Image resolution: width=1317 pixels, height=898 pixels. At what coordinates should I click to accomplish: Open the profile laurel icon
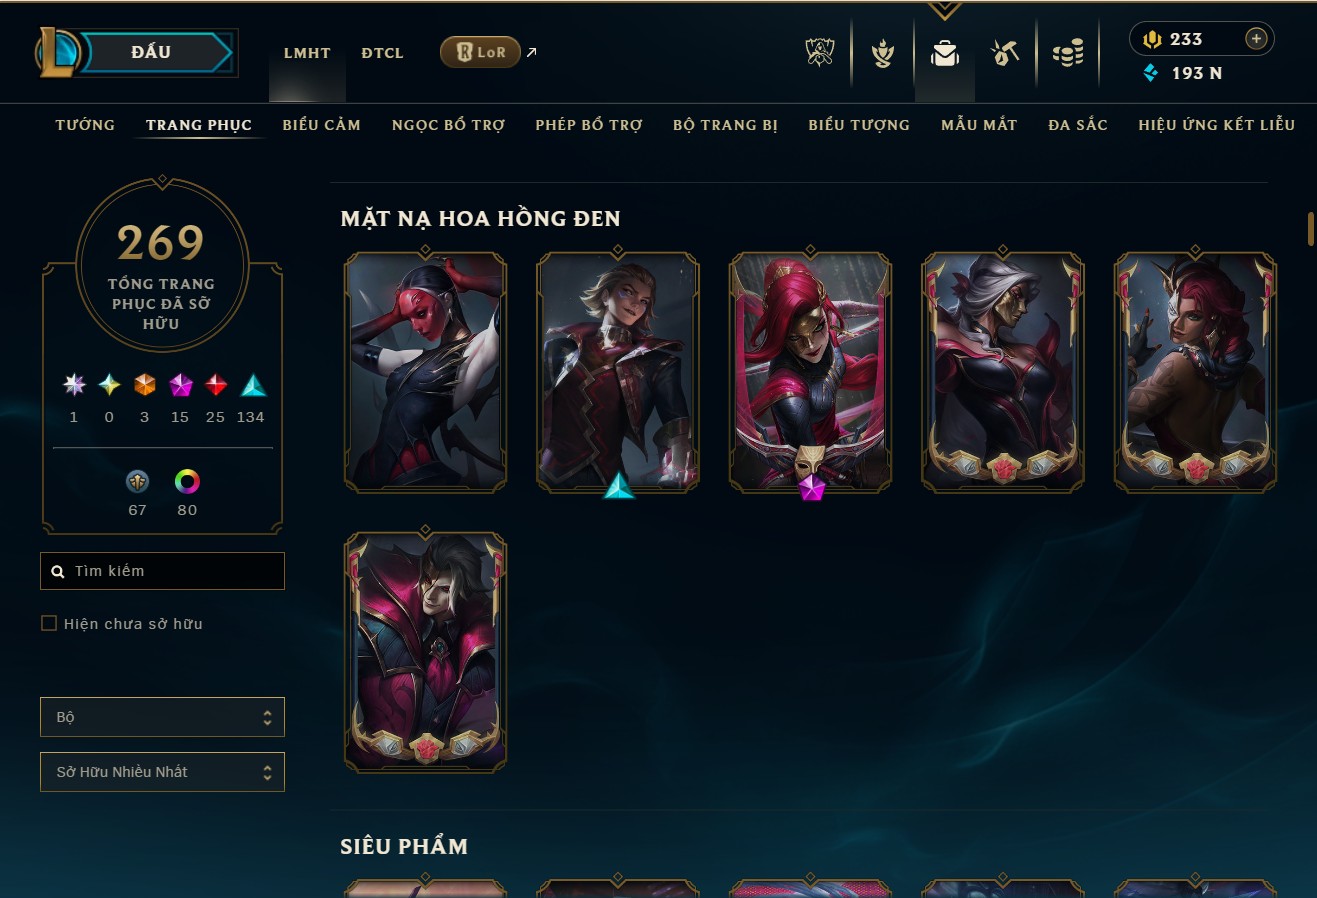point(882,53)
